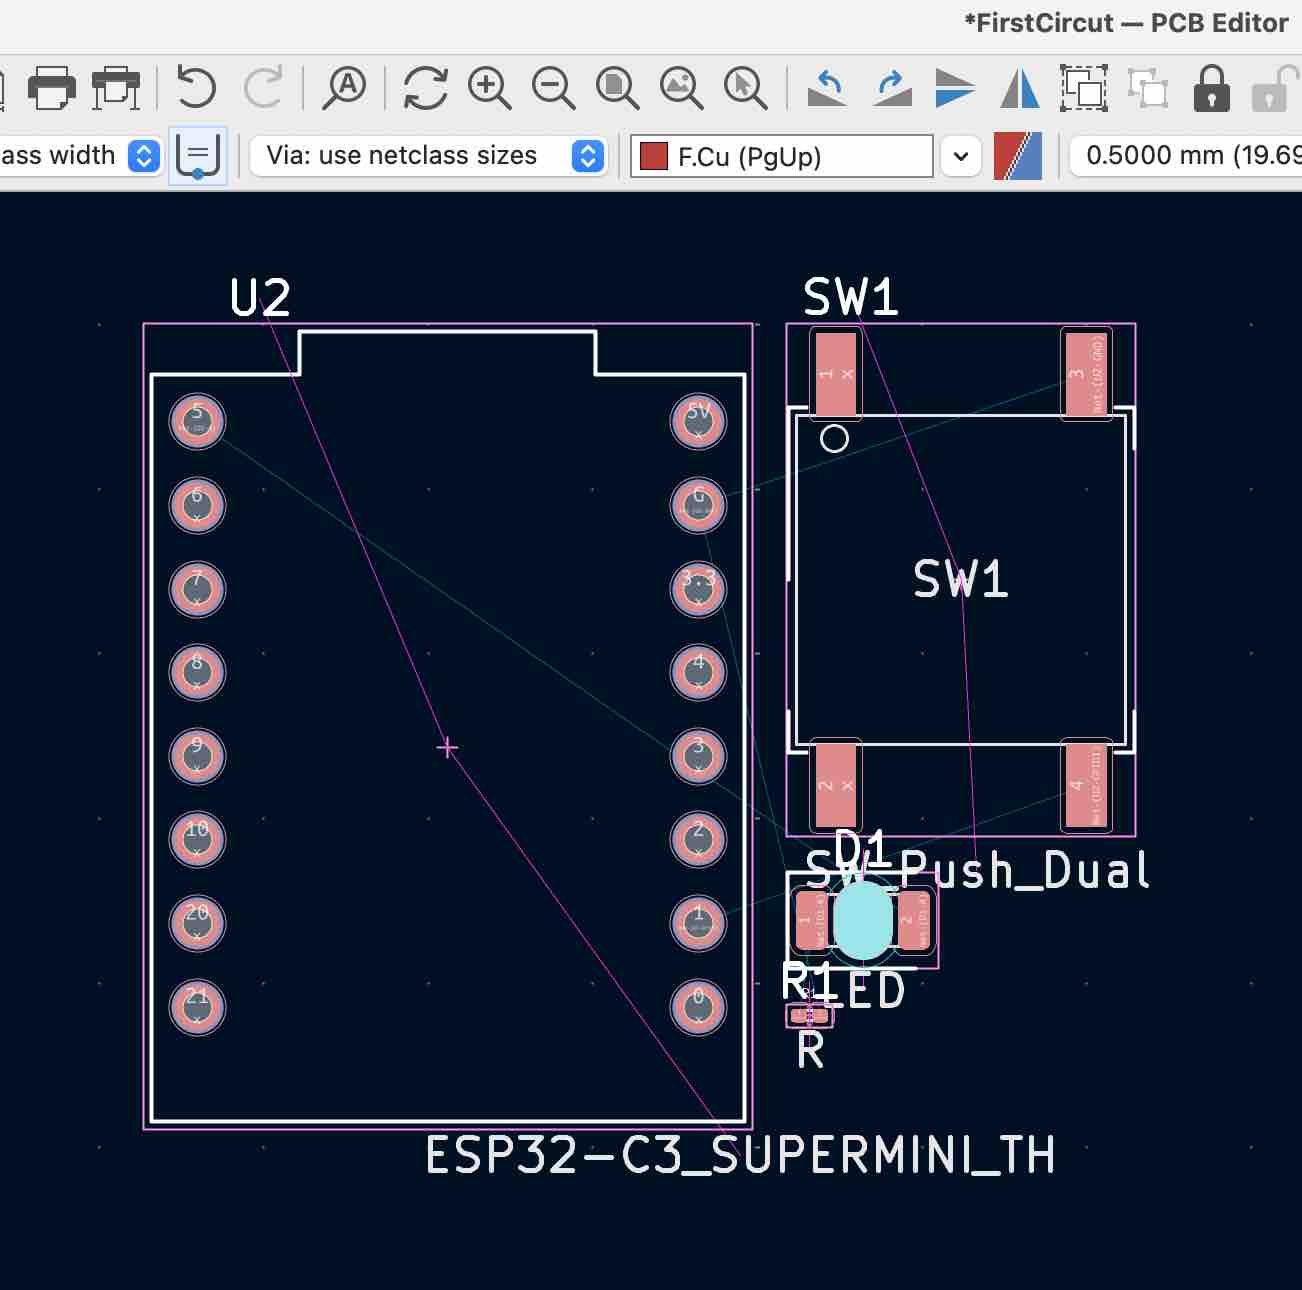Select the ESP32-C3_SUPERMINI_TH value text
Viewport: 1302px width, 1290px height.
pyautogui.click(x=741, y=1155)
